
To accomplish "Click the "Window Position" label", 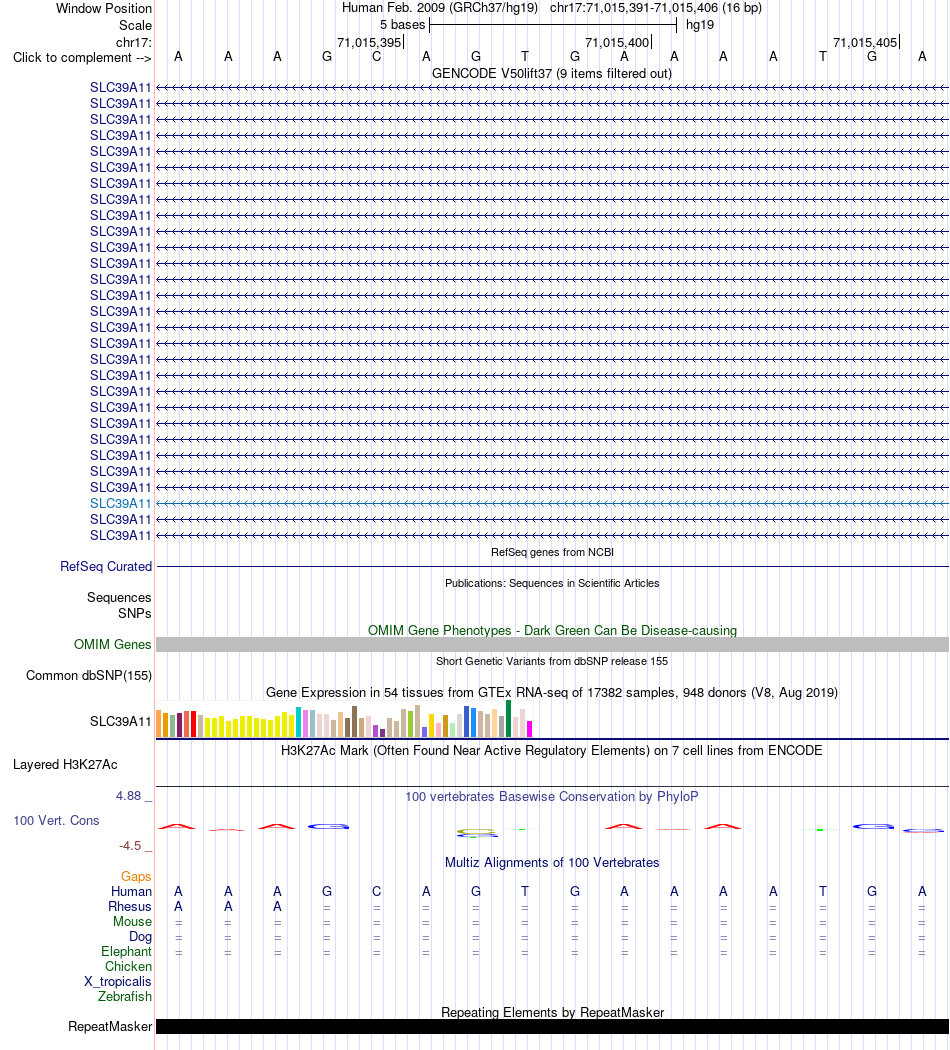I will [104, 9].
